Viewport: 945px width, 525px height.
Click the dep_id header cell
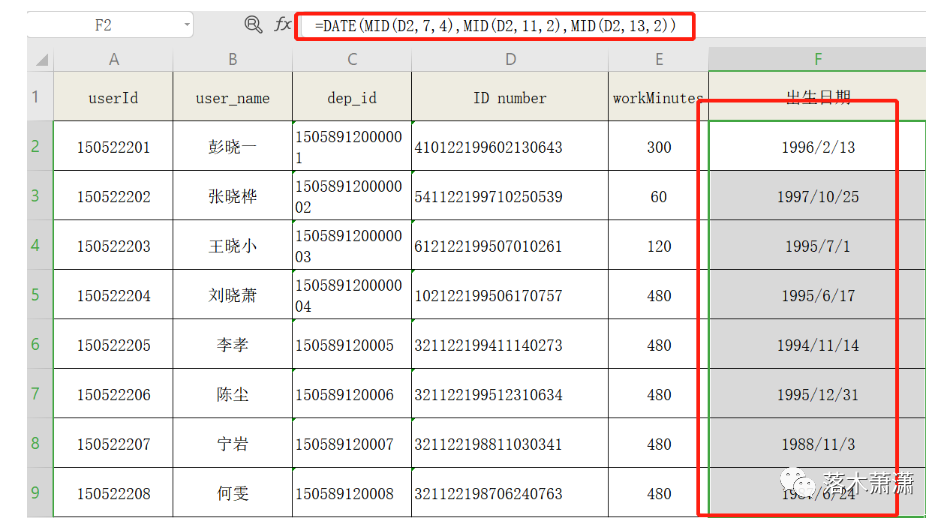pos(352,97)
